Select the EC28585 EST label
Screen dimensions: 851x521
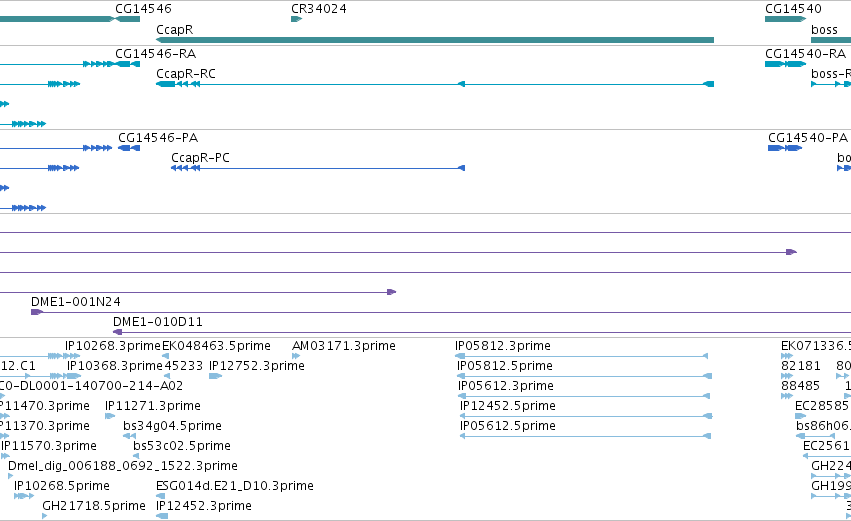[x=822, y=406]
